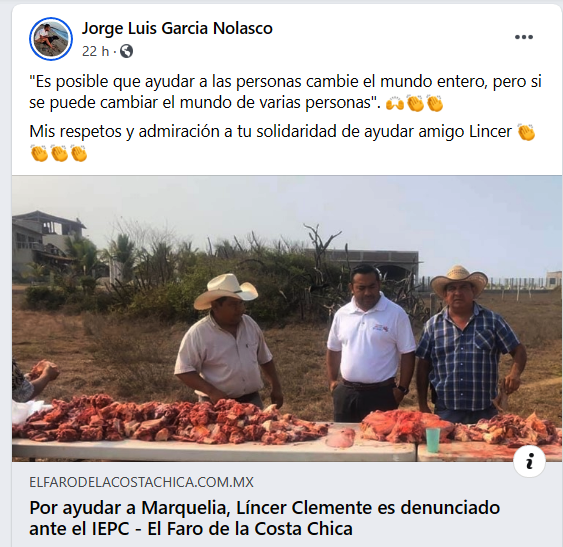Image resolution: width=563 pixels, height=547 pixels.
Task: Open Jorge Luis Garcia Nolasco's profile picture
Action: tap(51, 39)
